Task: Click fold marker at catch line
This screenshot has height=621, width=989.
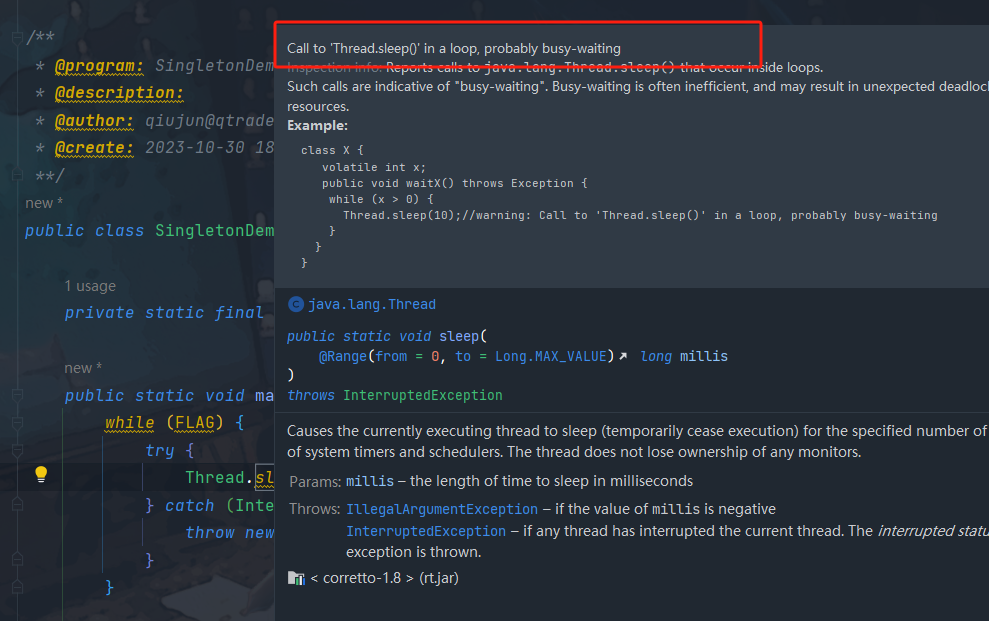Action: [18, 505]
